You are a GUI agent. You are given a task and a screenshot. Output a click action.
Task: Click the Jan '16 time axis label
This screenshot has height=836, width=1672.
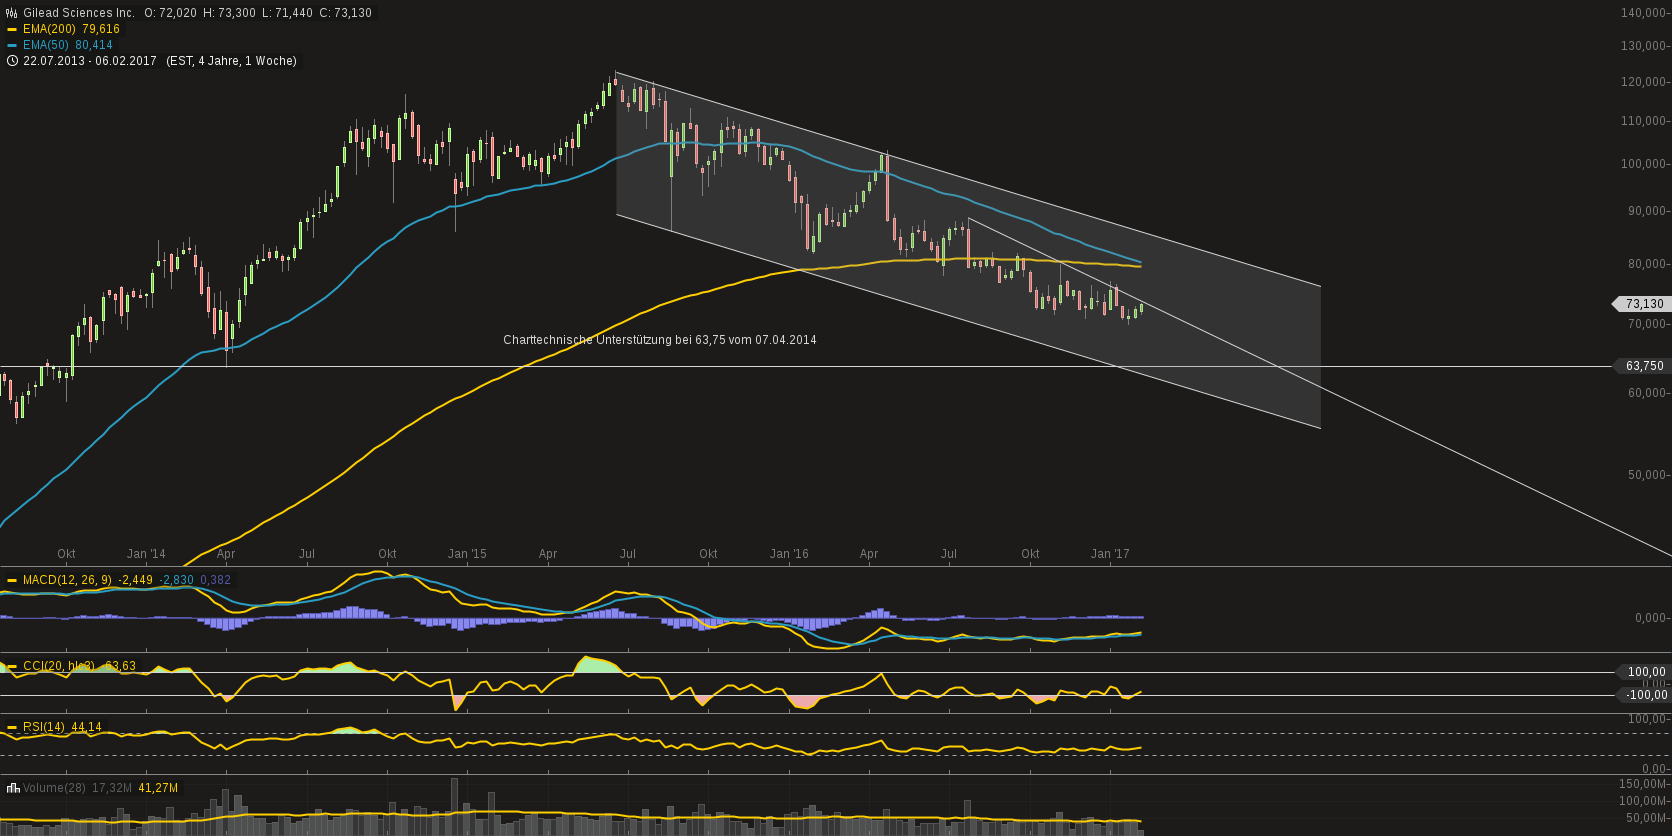click(789, 554)
